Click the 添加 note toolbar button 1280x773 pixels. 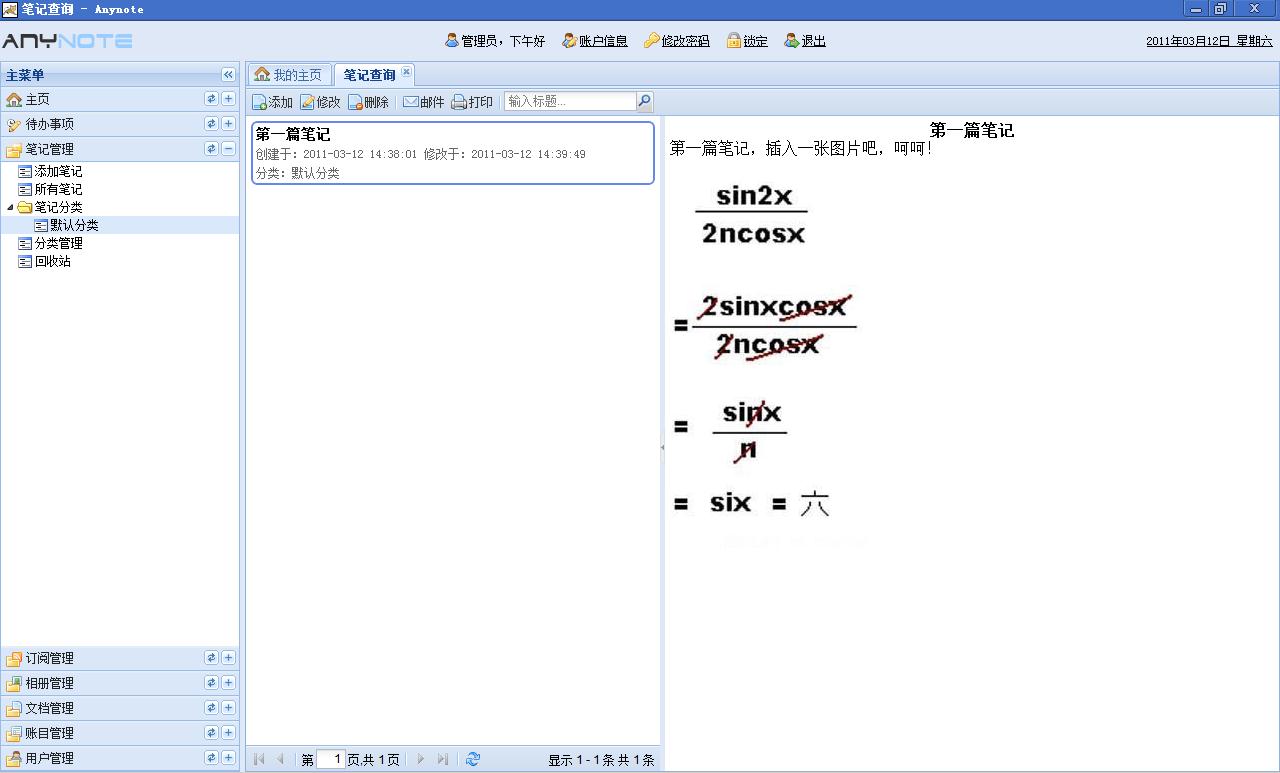(x=272, y=102)
